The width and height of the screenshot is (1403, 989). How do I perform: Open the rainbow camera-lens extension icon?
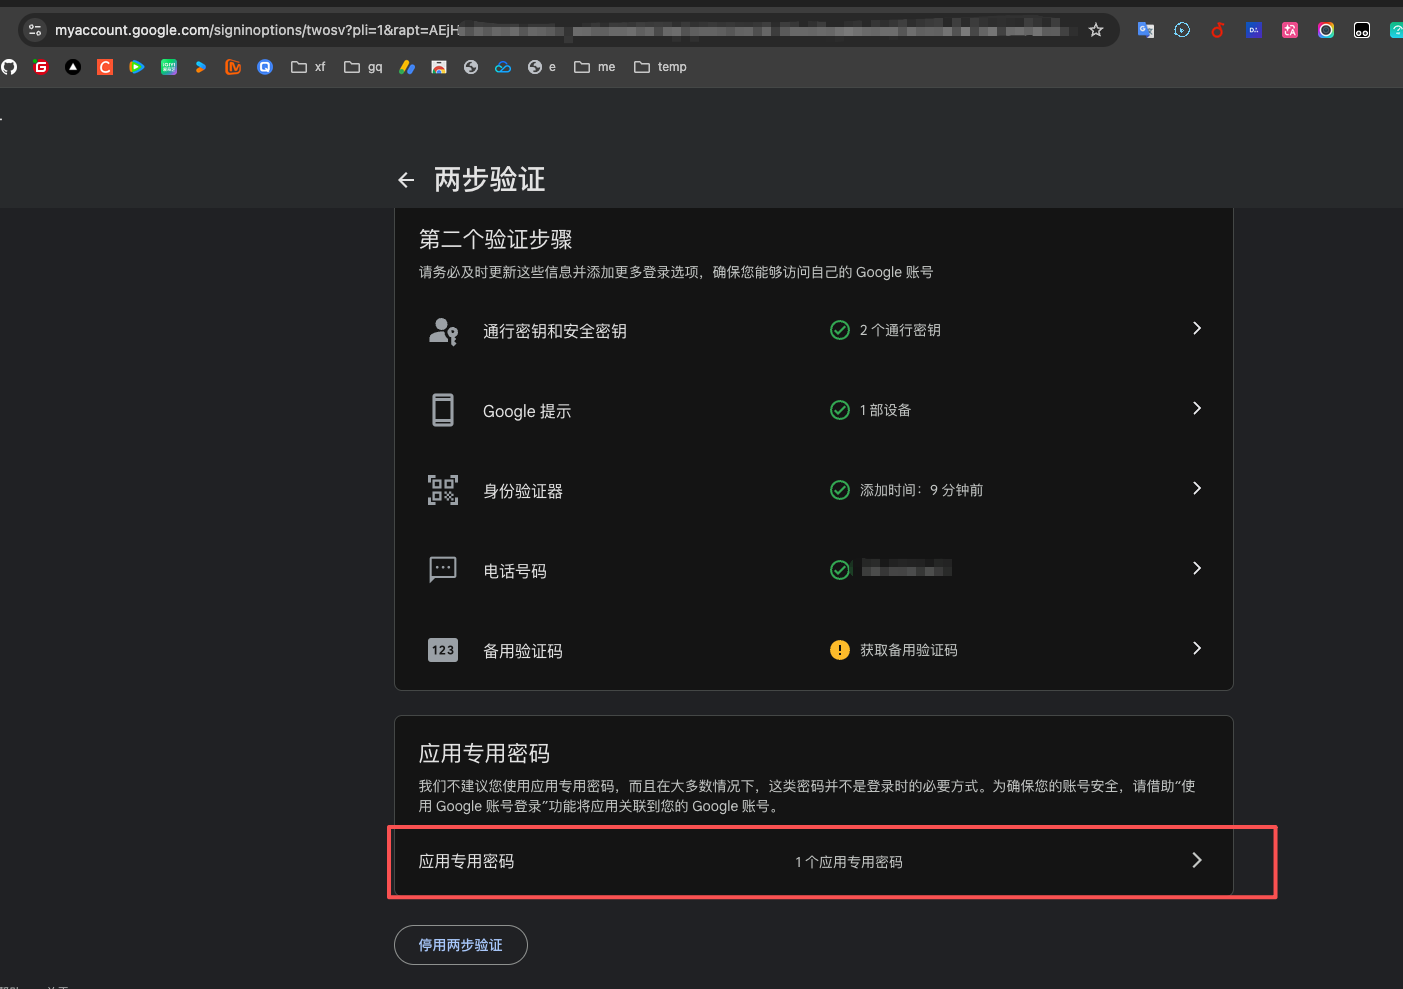(1326, 30)
